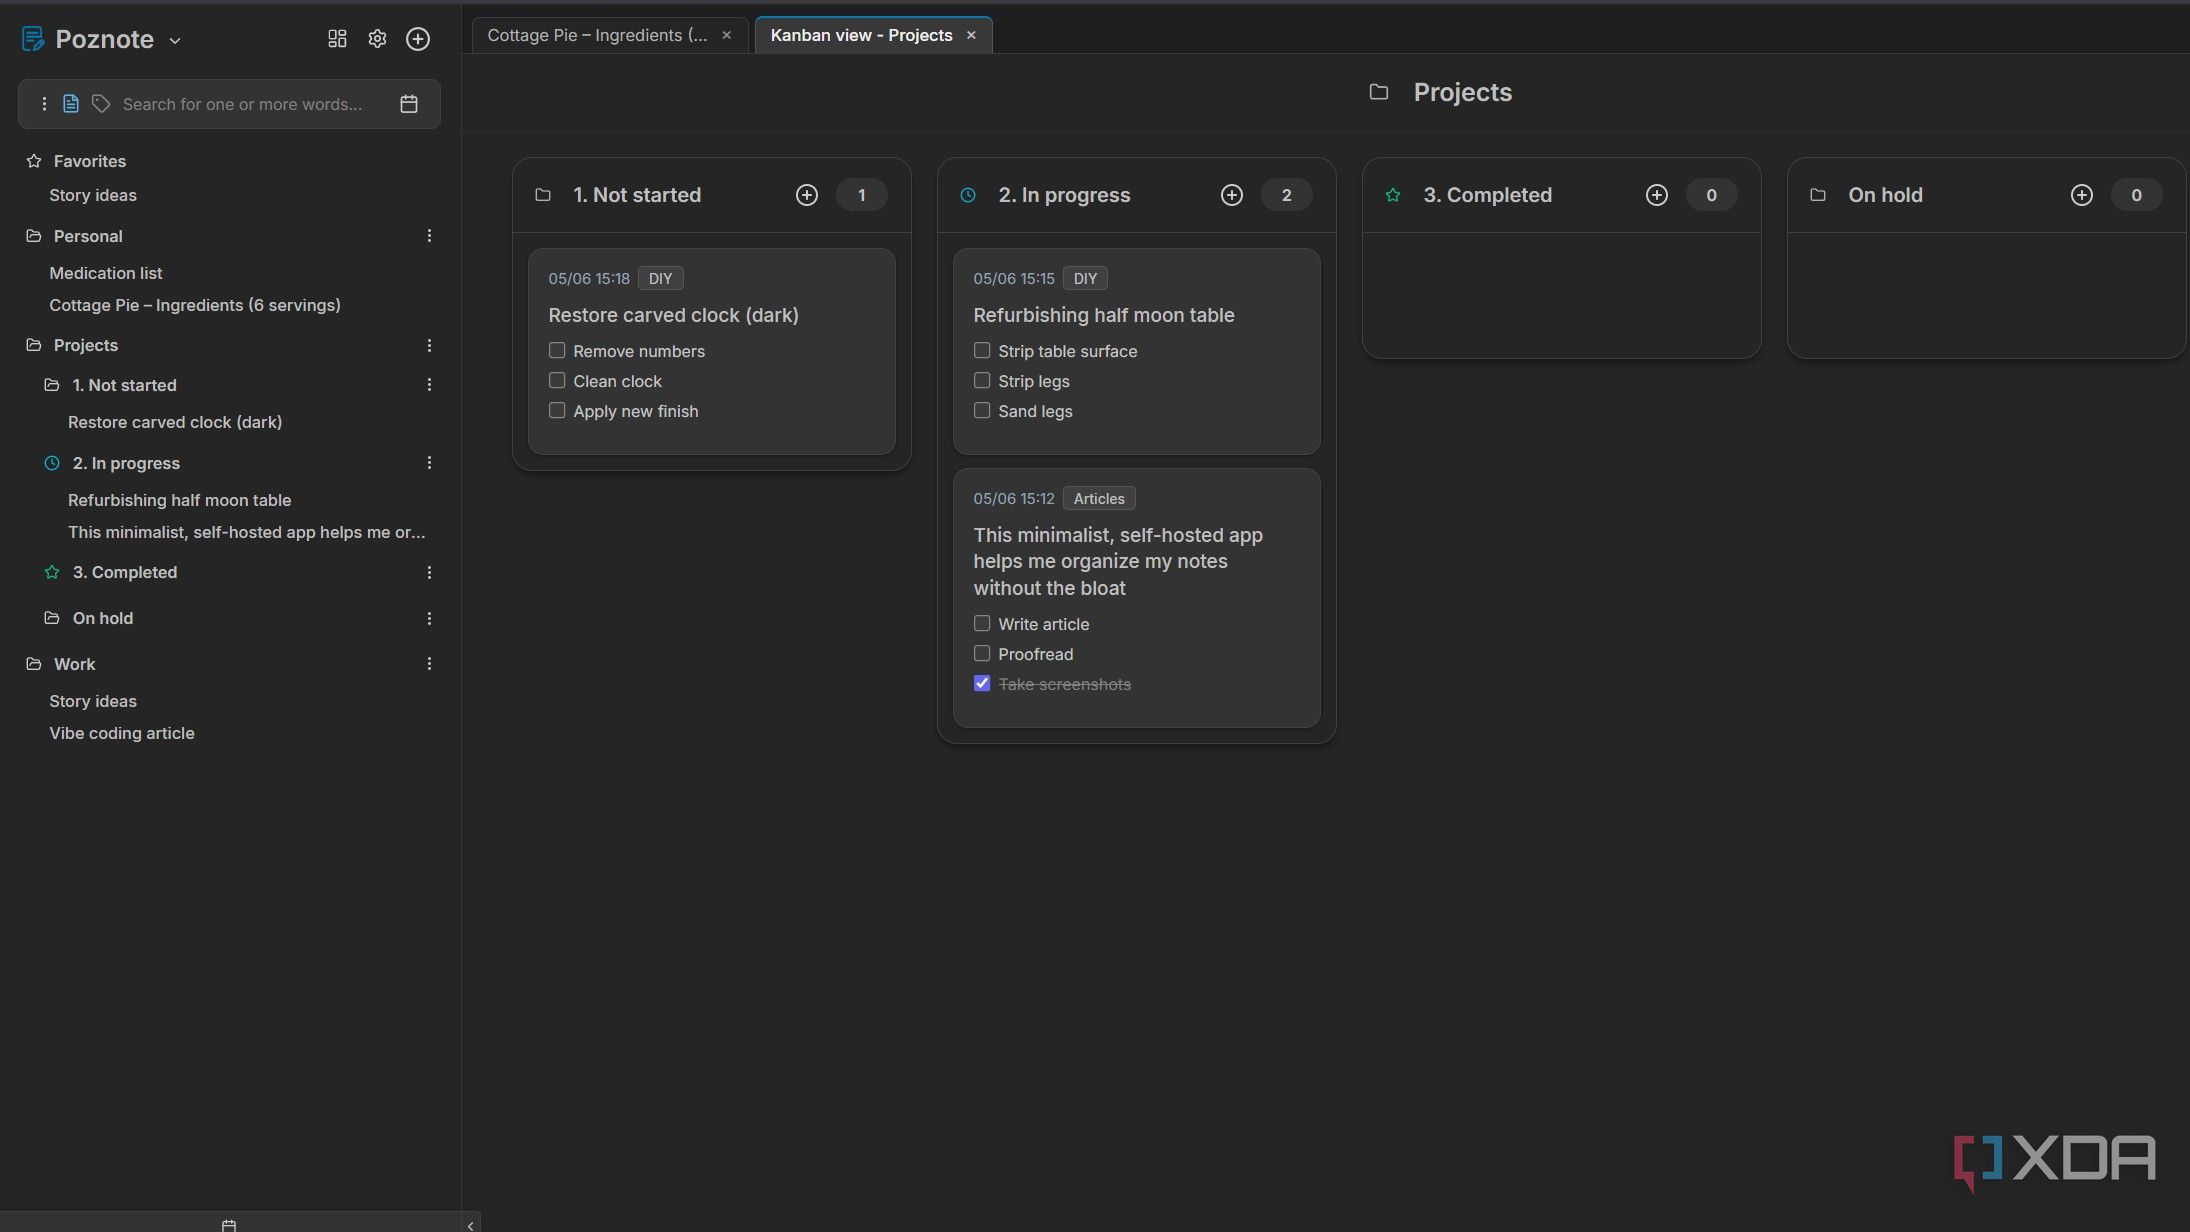Screen dimensions: 2190x1232
Task: Open Refurbishing half moon table card title
Action: pyautogui.click(x=1104, y=315)
